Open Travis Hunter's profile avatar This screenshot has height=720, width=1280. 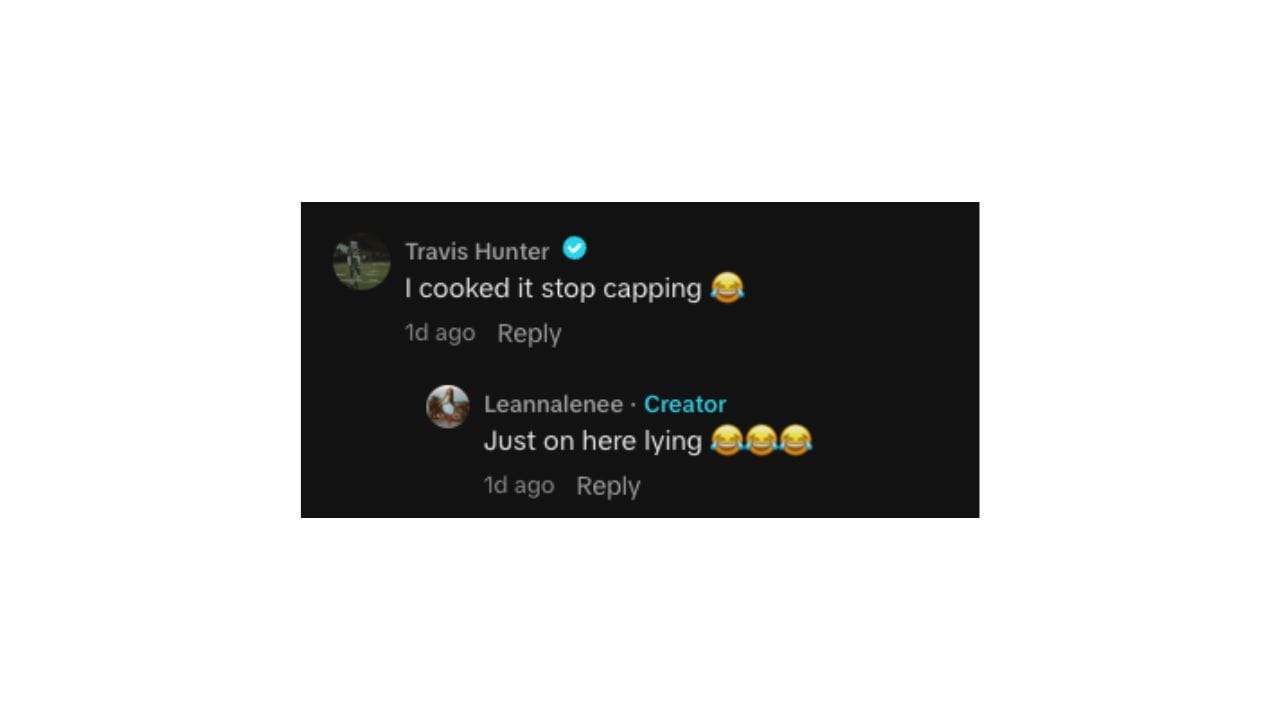tap(361, 262)
